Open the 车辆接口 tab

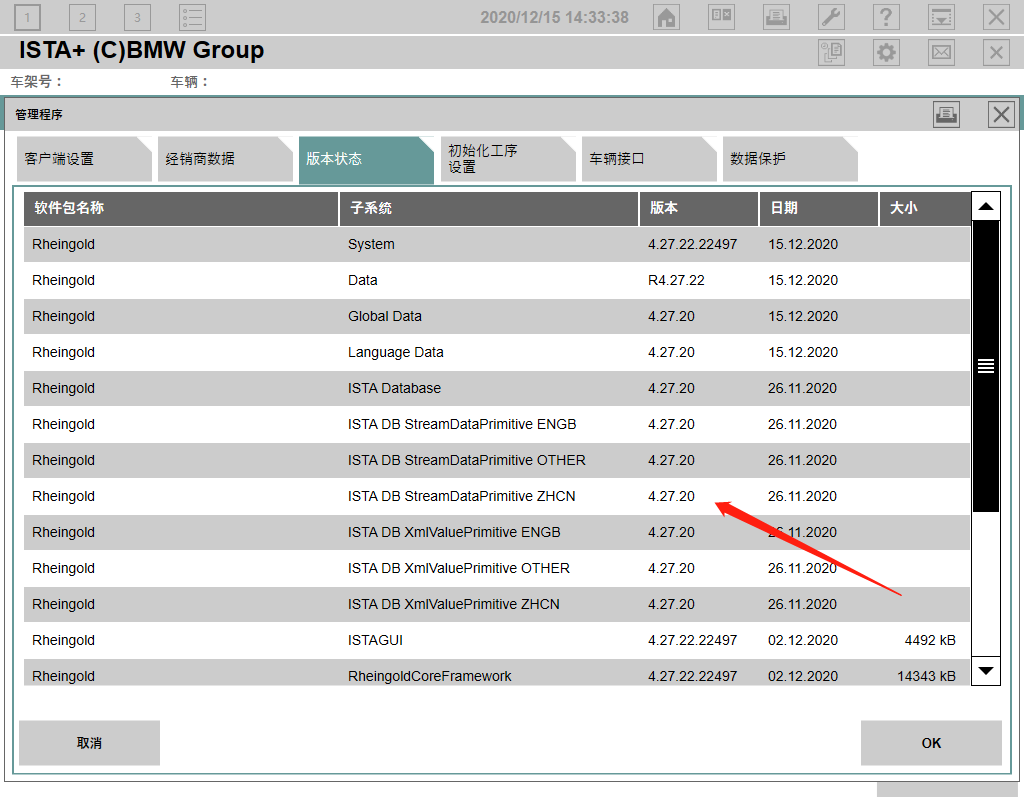point(649,159)
